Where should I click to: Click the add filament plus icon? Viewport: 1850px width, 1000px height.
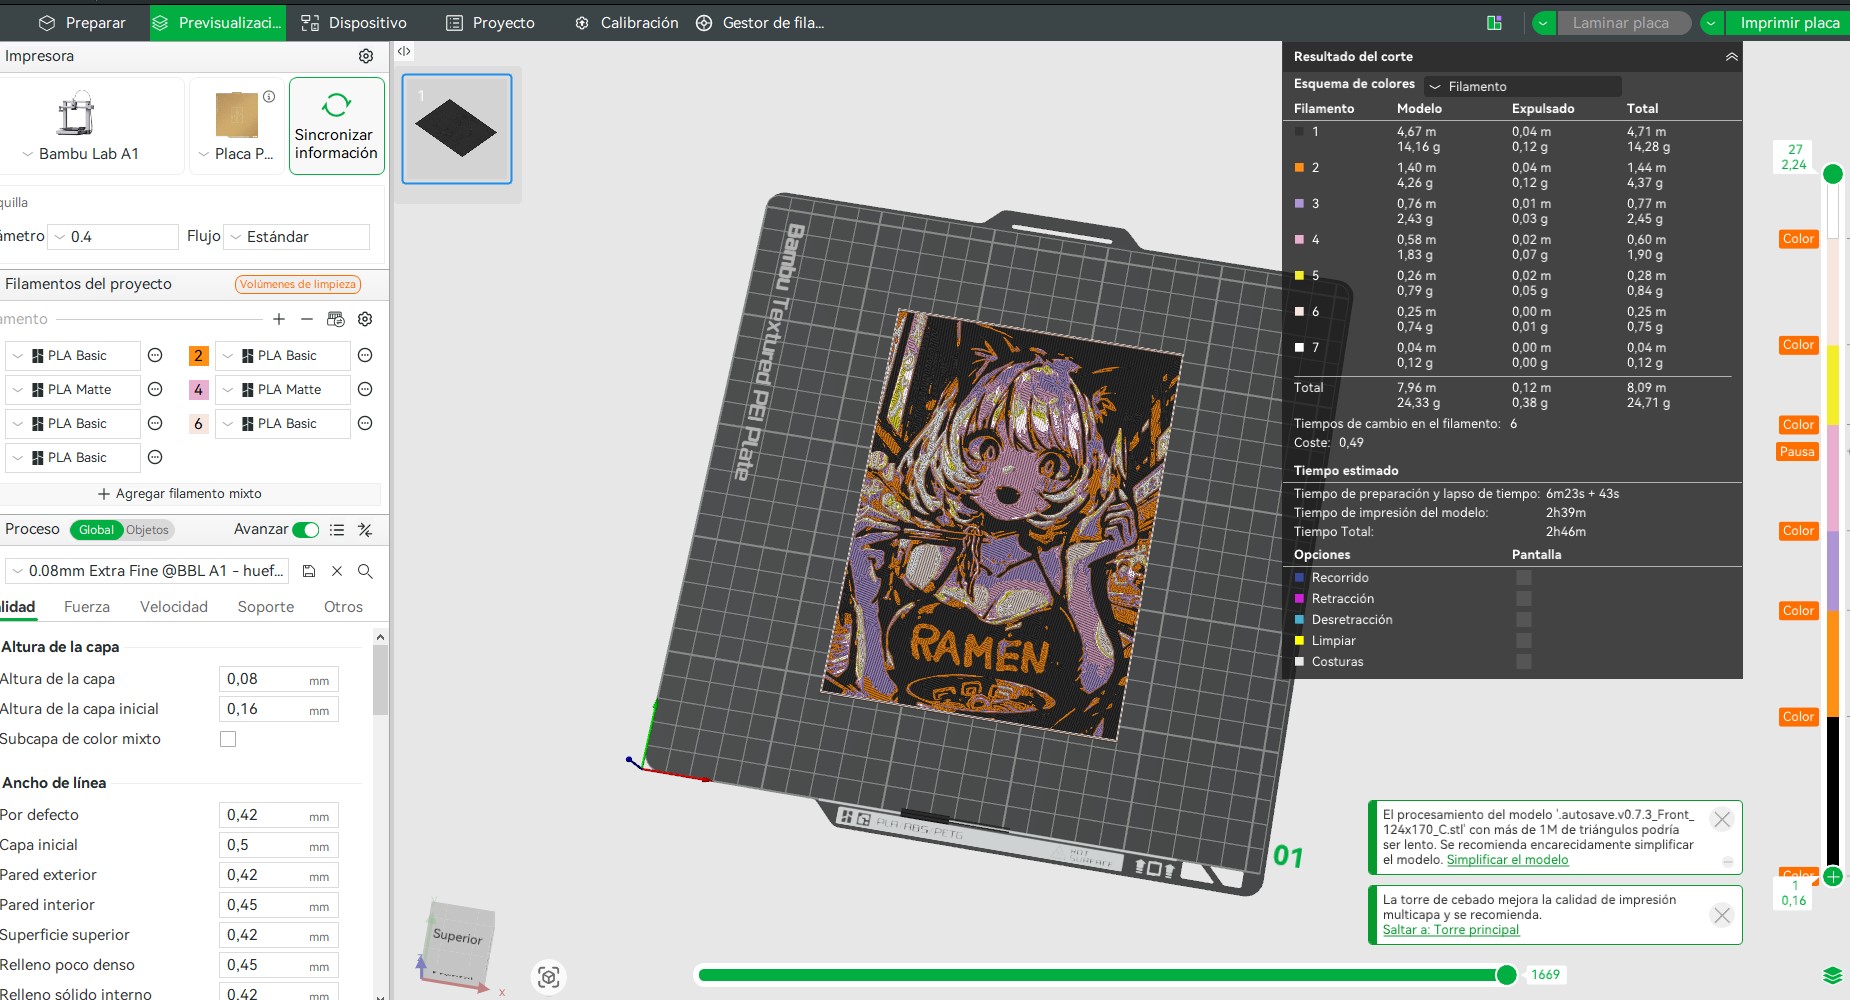[x=279, y=319]
